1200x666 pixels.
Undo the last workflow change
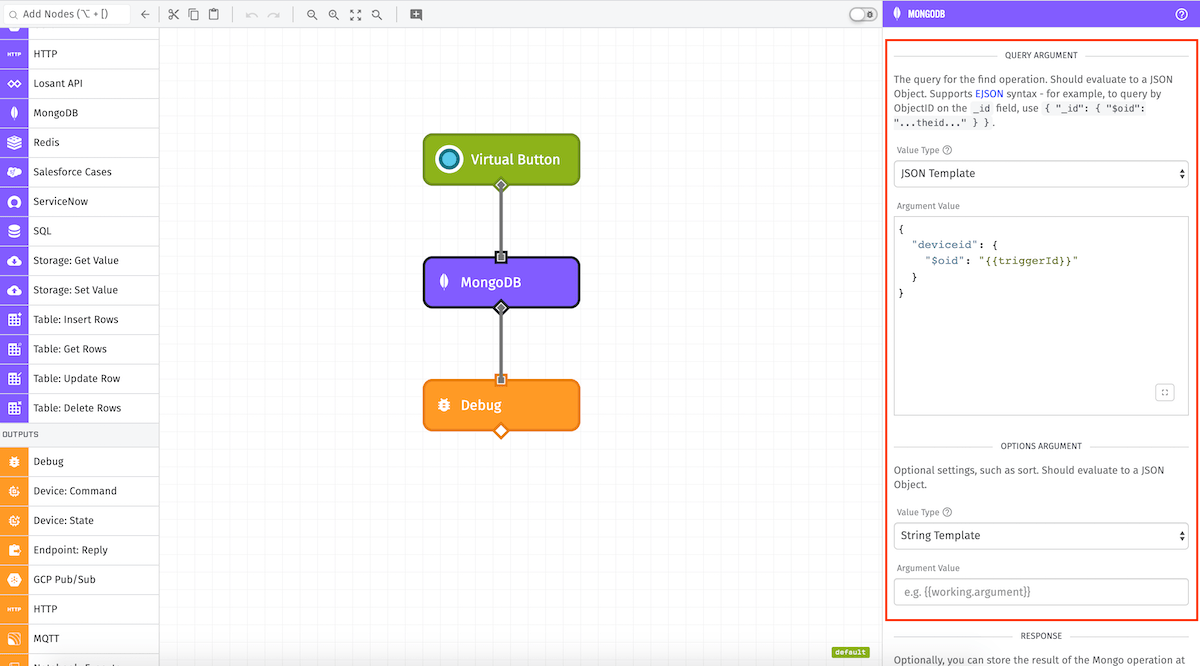click(x=252, y=15)
